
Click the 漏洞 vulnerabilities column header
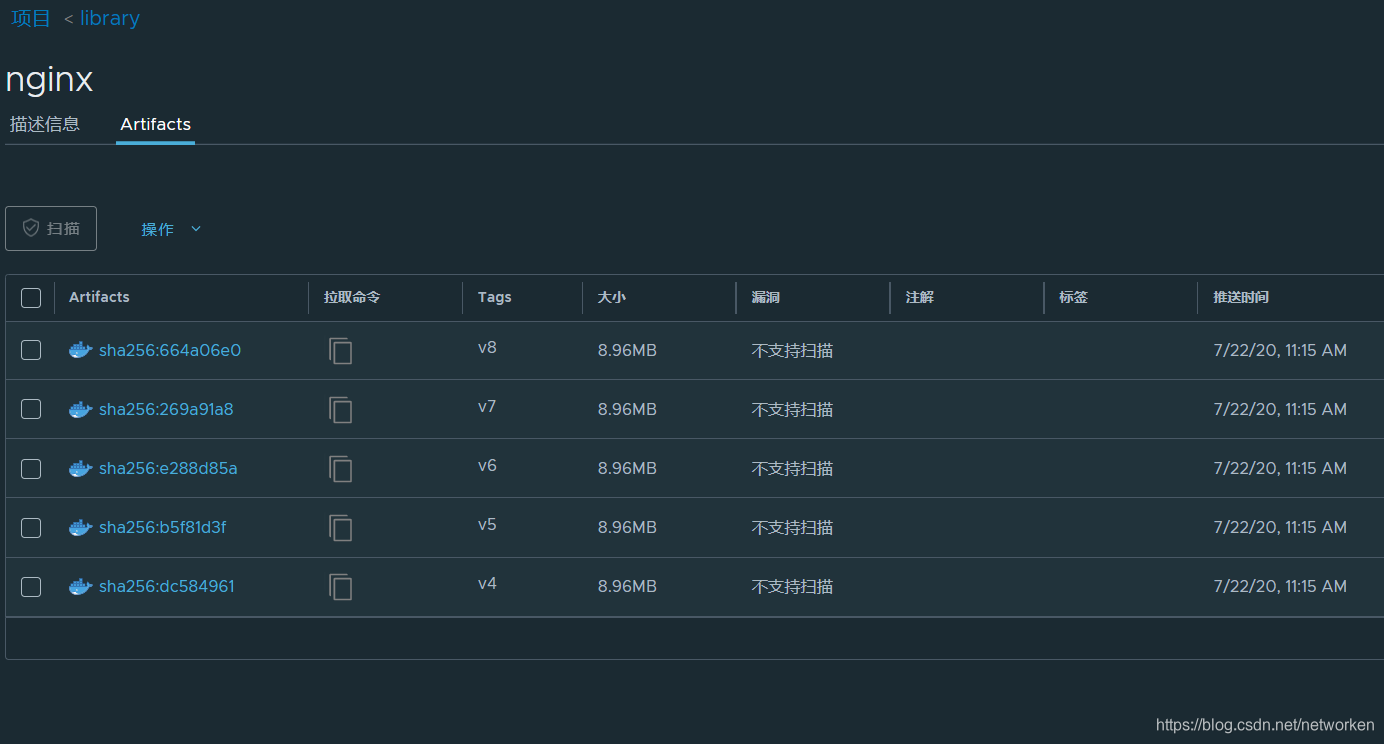[x=766, y=297]
